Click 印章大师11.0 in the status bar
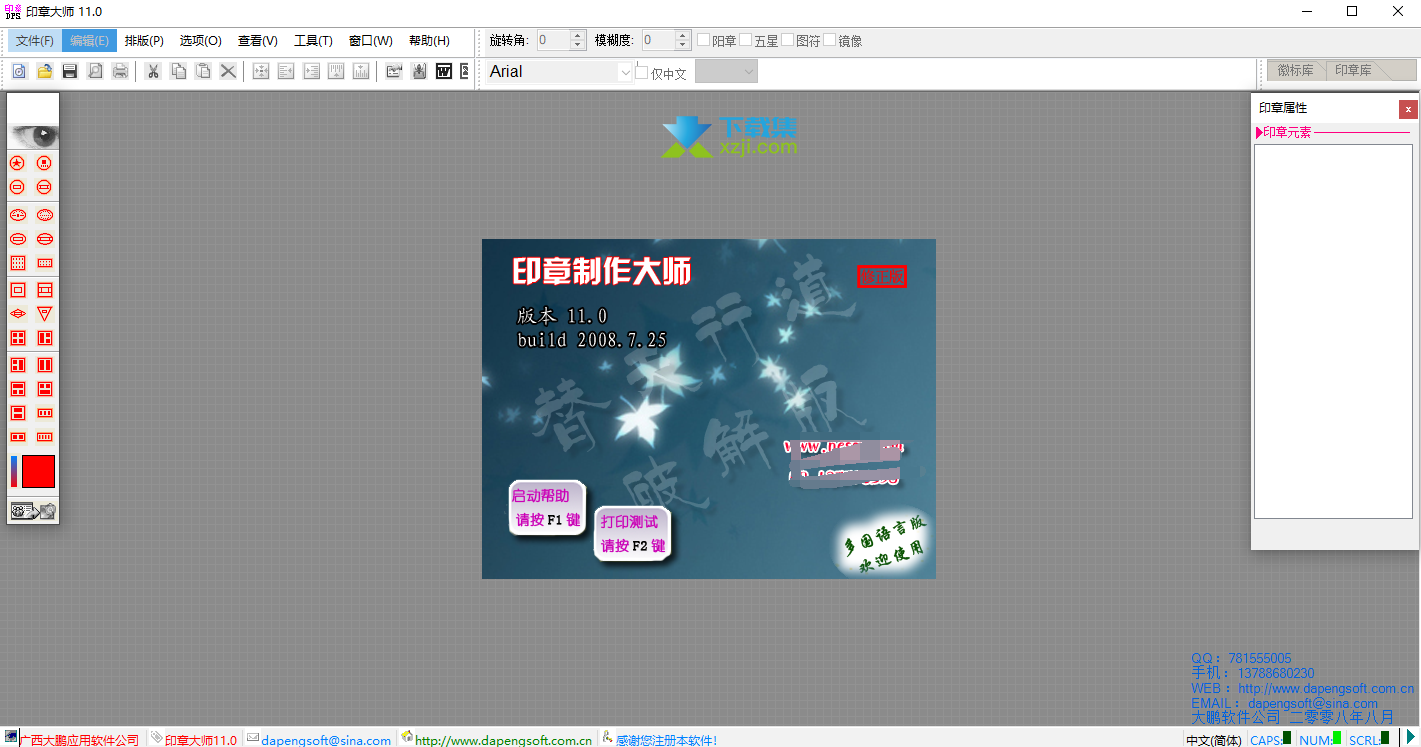Screen dimensions: 1421x747 coord(201,740)
